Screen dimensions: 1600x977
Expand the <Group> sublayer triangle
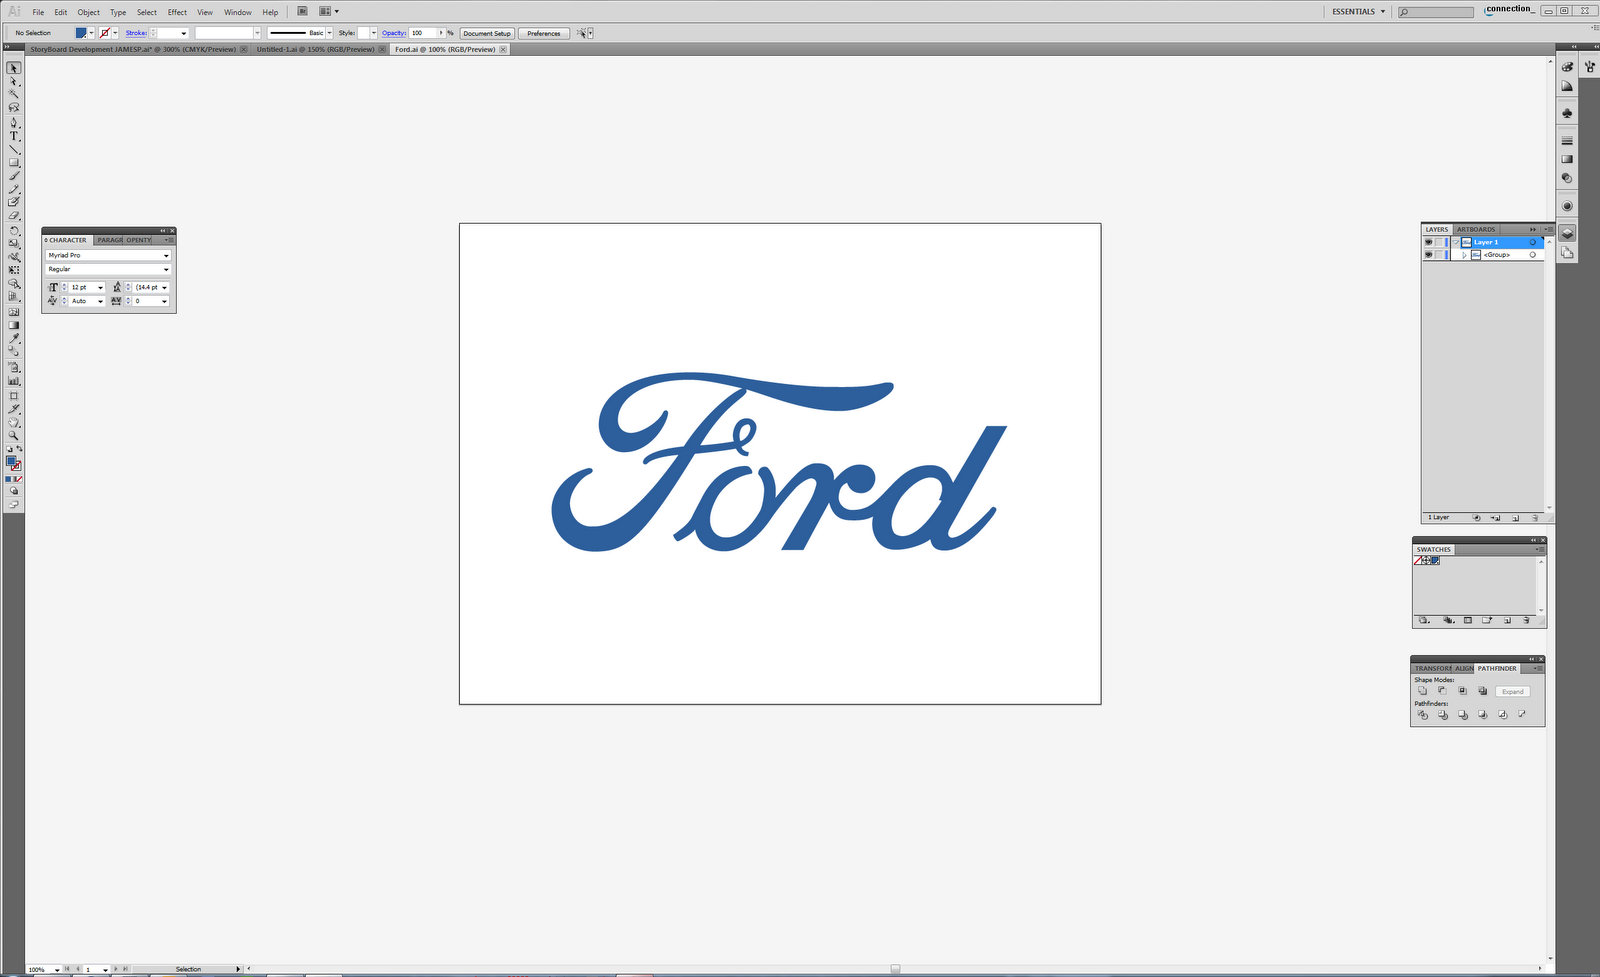click(x=1465, y=255)
